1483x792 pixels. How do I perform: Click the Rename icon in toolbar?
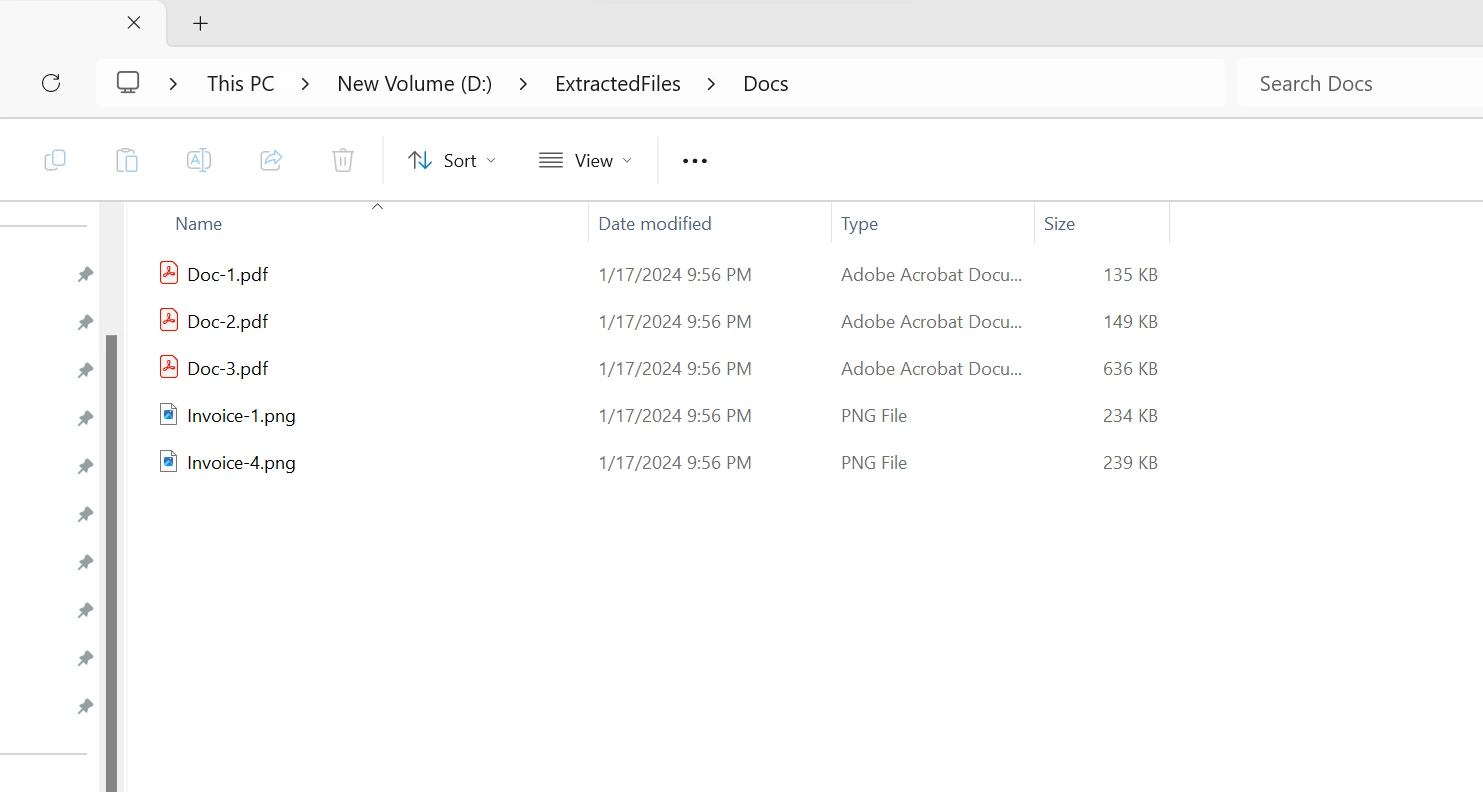pyautogui.click(x=199, y=160)
